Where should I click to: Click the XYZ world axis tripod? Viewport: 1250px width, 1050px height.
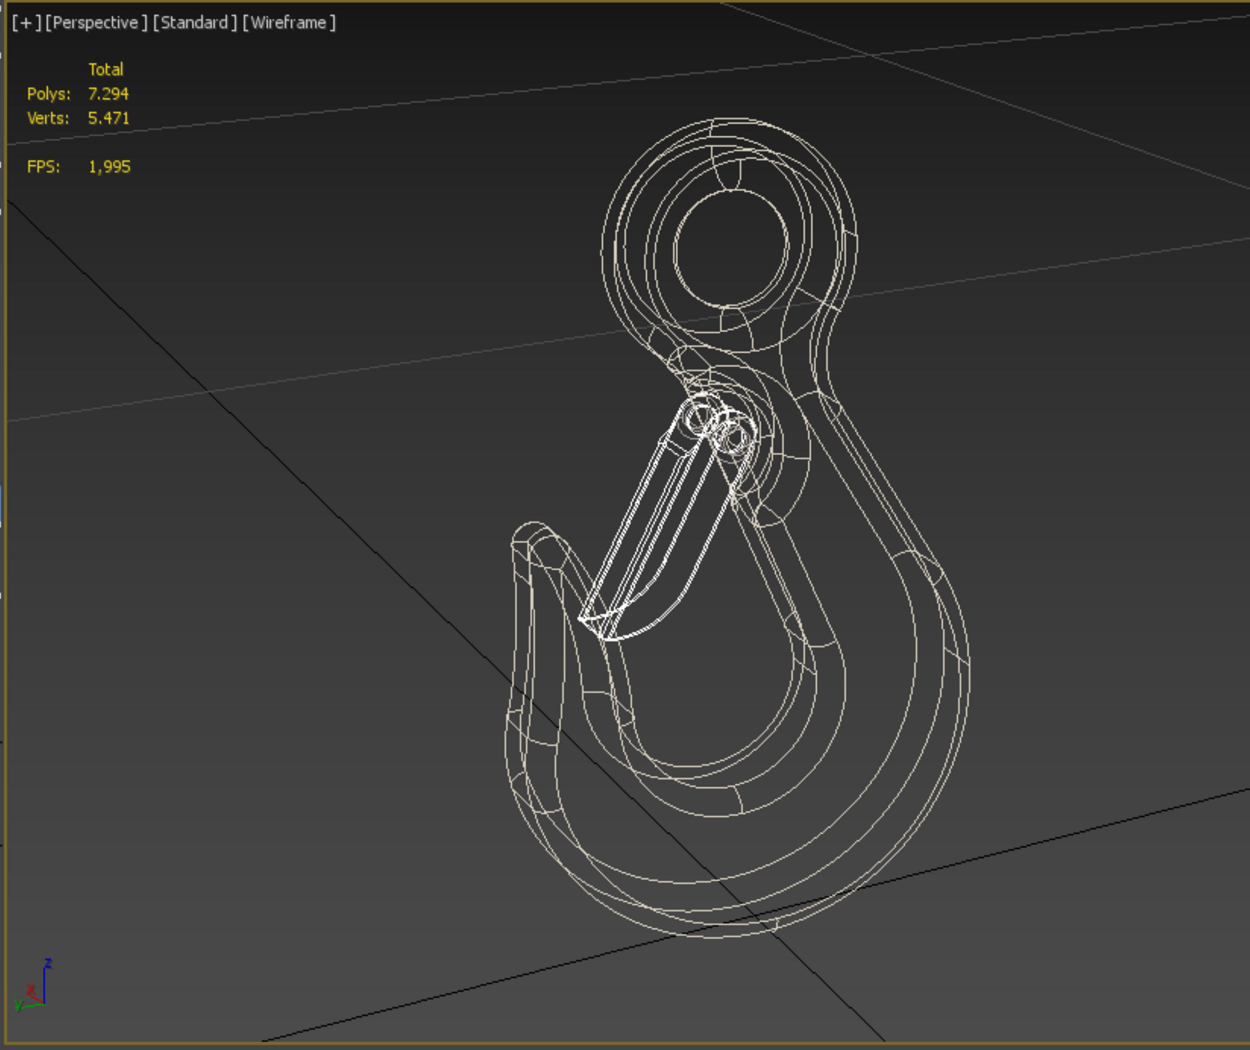pos(33,986)
